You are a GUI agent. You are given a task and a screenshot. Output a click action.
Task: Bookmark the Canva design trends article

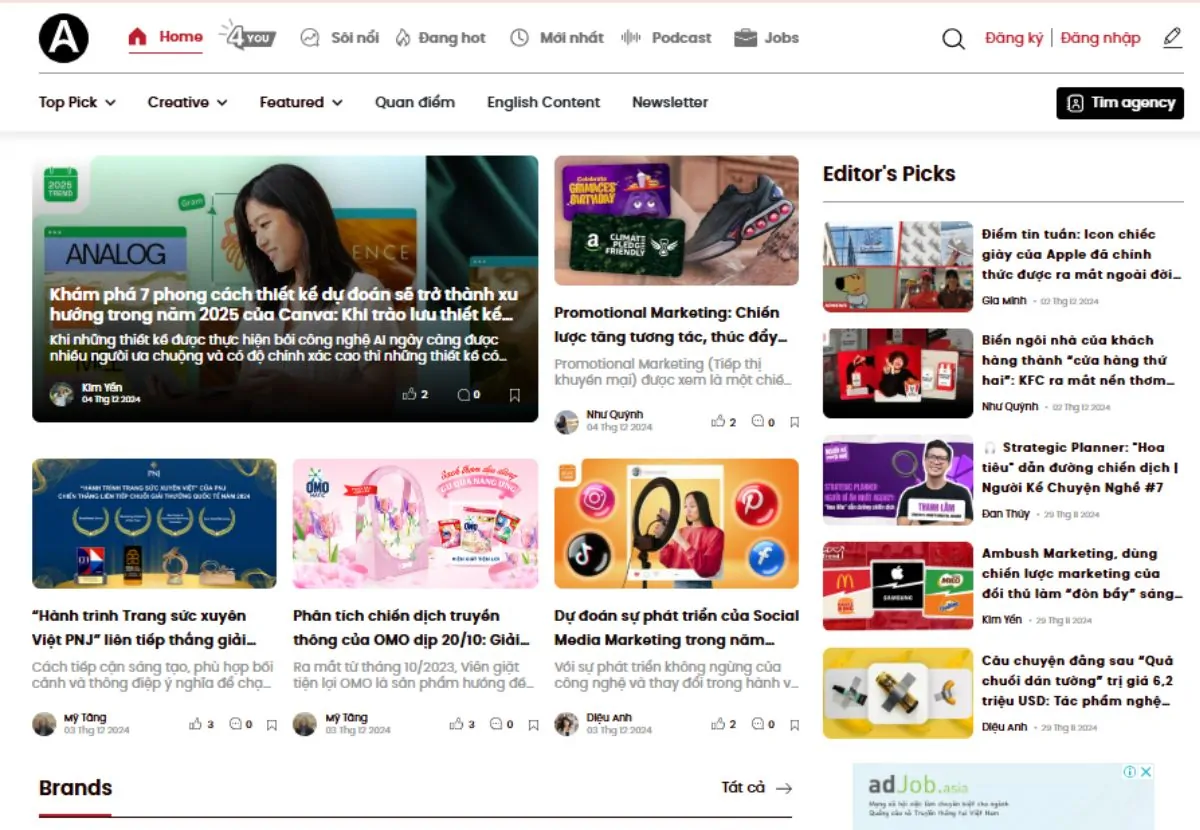[515, 395]
